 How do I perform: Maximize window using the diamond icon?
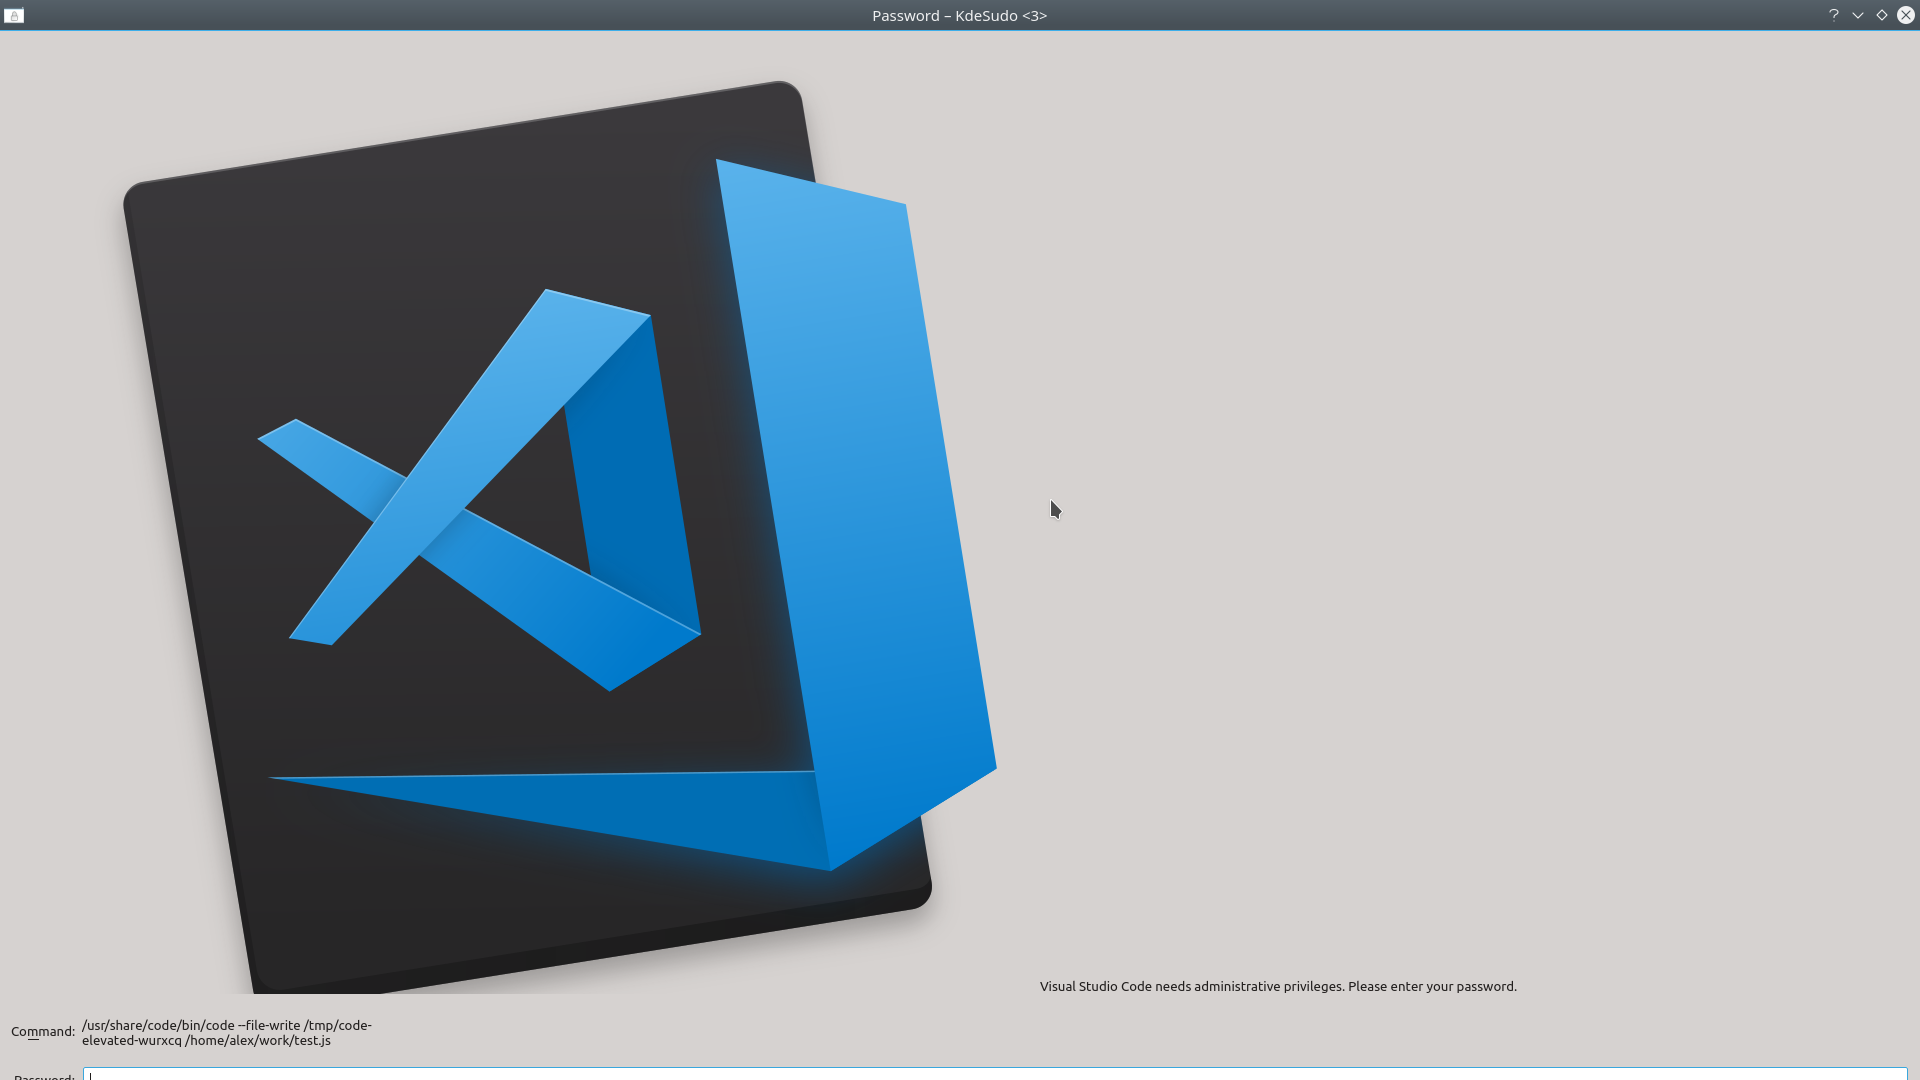click(x=1882, y=15)
